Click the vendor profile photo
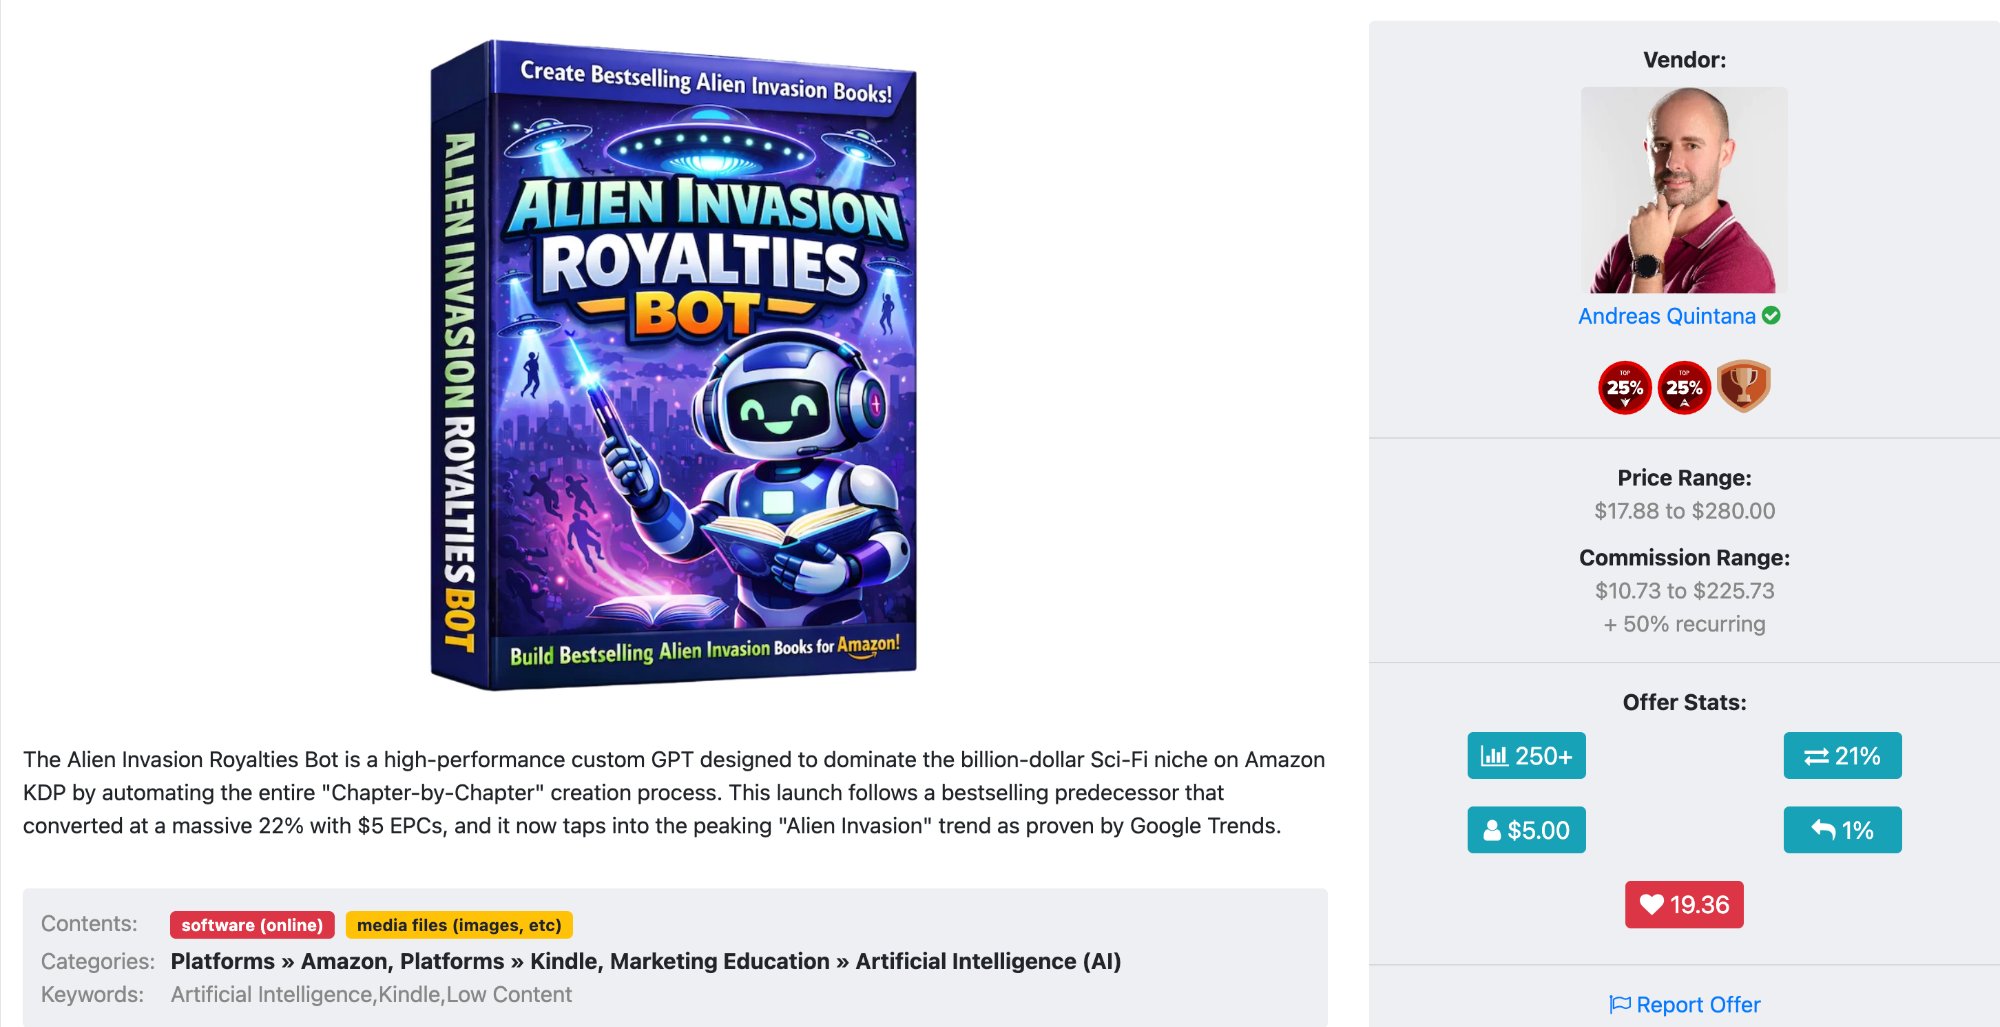This screenshot has height=1027, width=2000. tap(1684, 190)
